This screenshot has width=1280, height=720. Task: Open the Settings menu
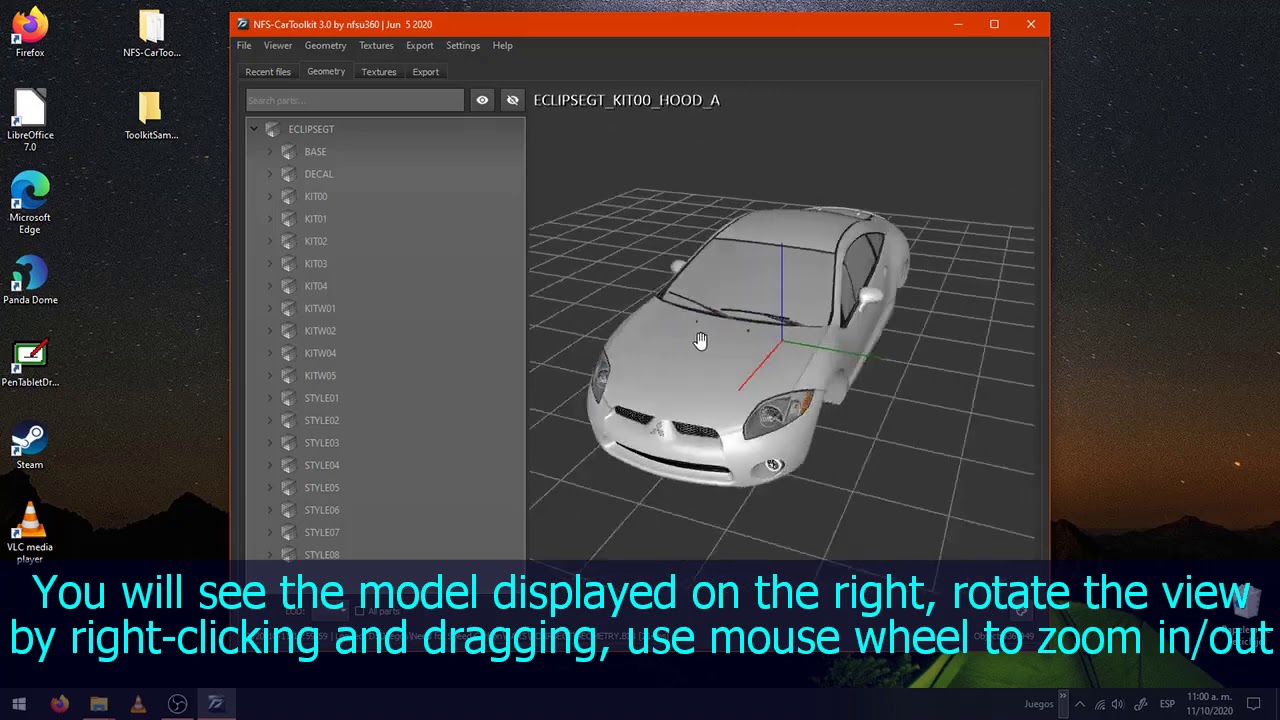tap(463, 46)
